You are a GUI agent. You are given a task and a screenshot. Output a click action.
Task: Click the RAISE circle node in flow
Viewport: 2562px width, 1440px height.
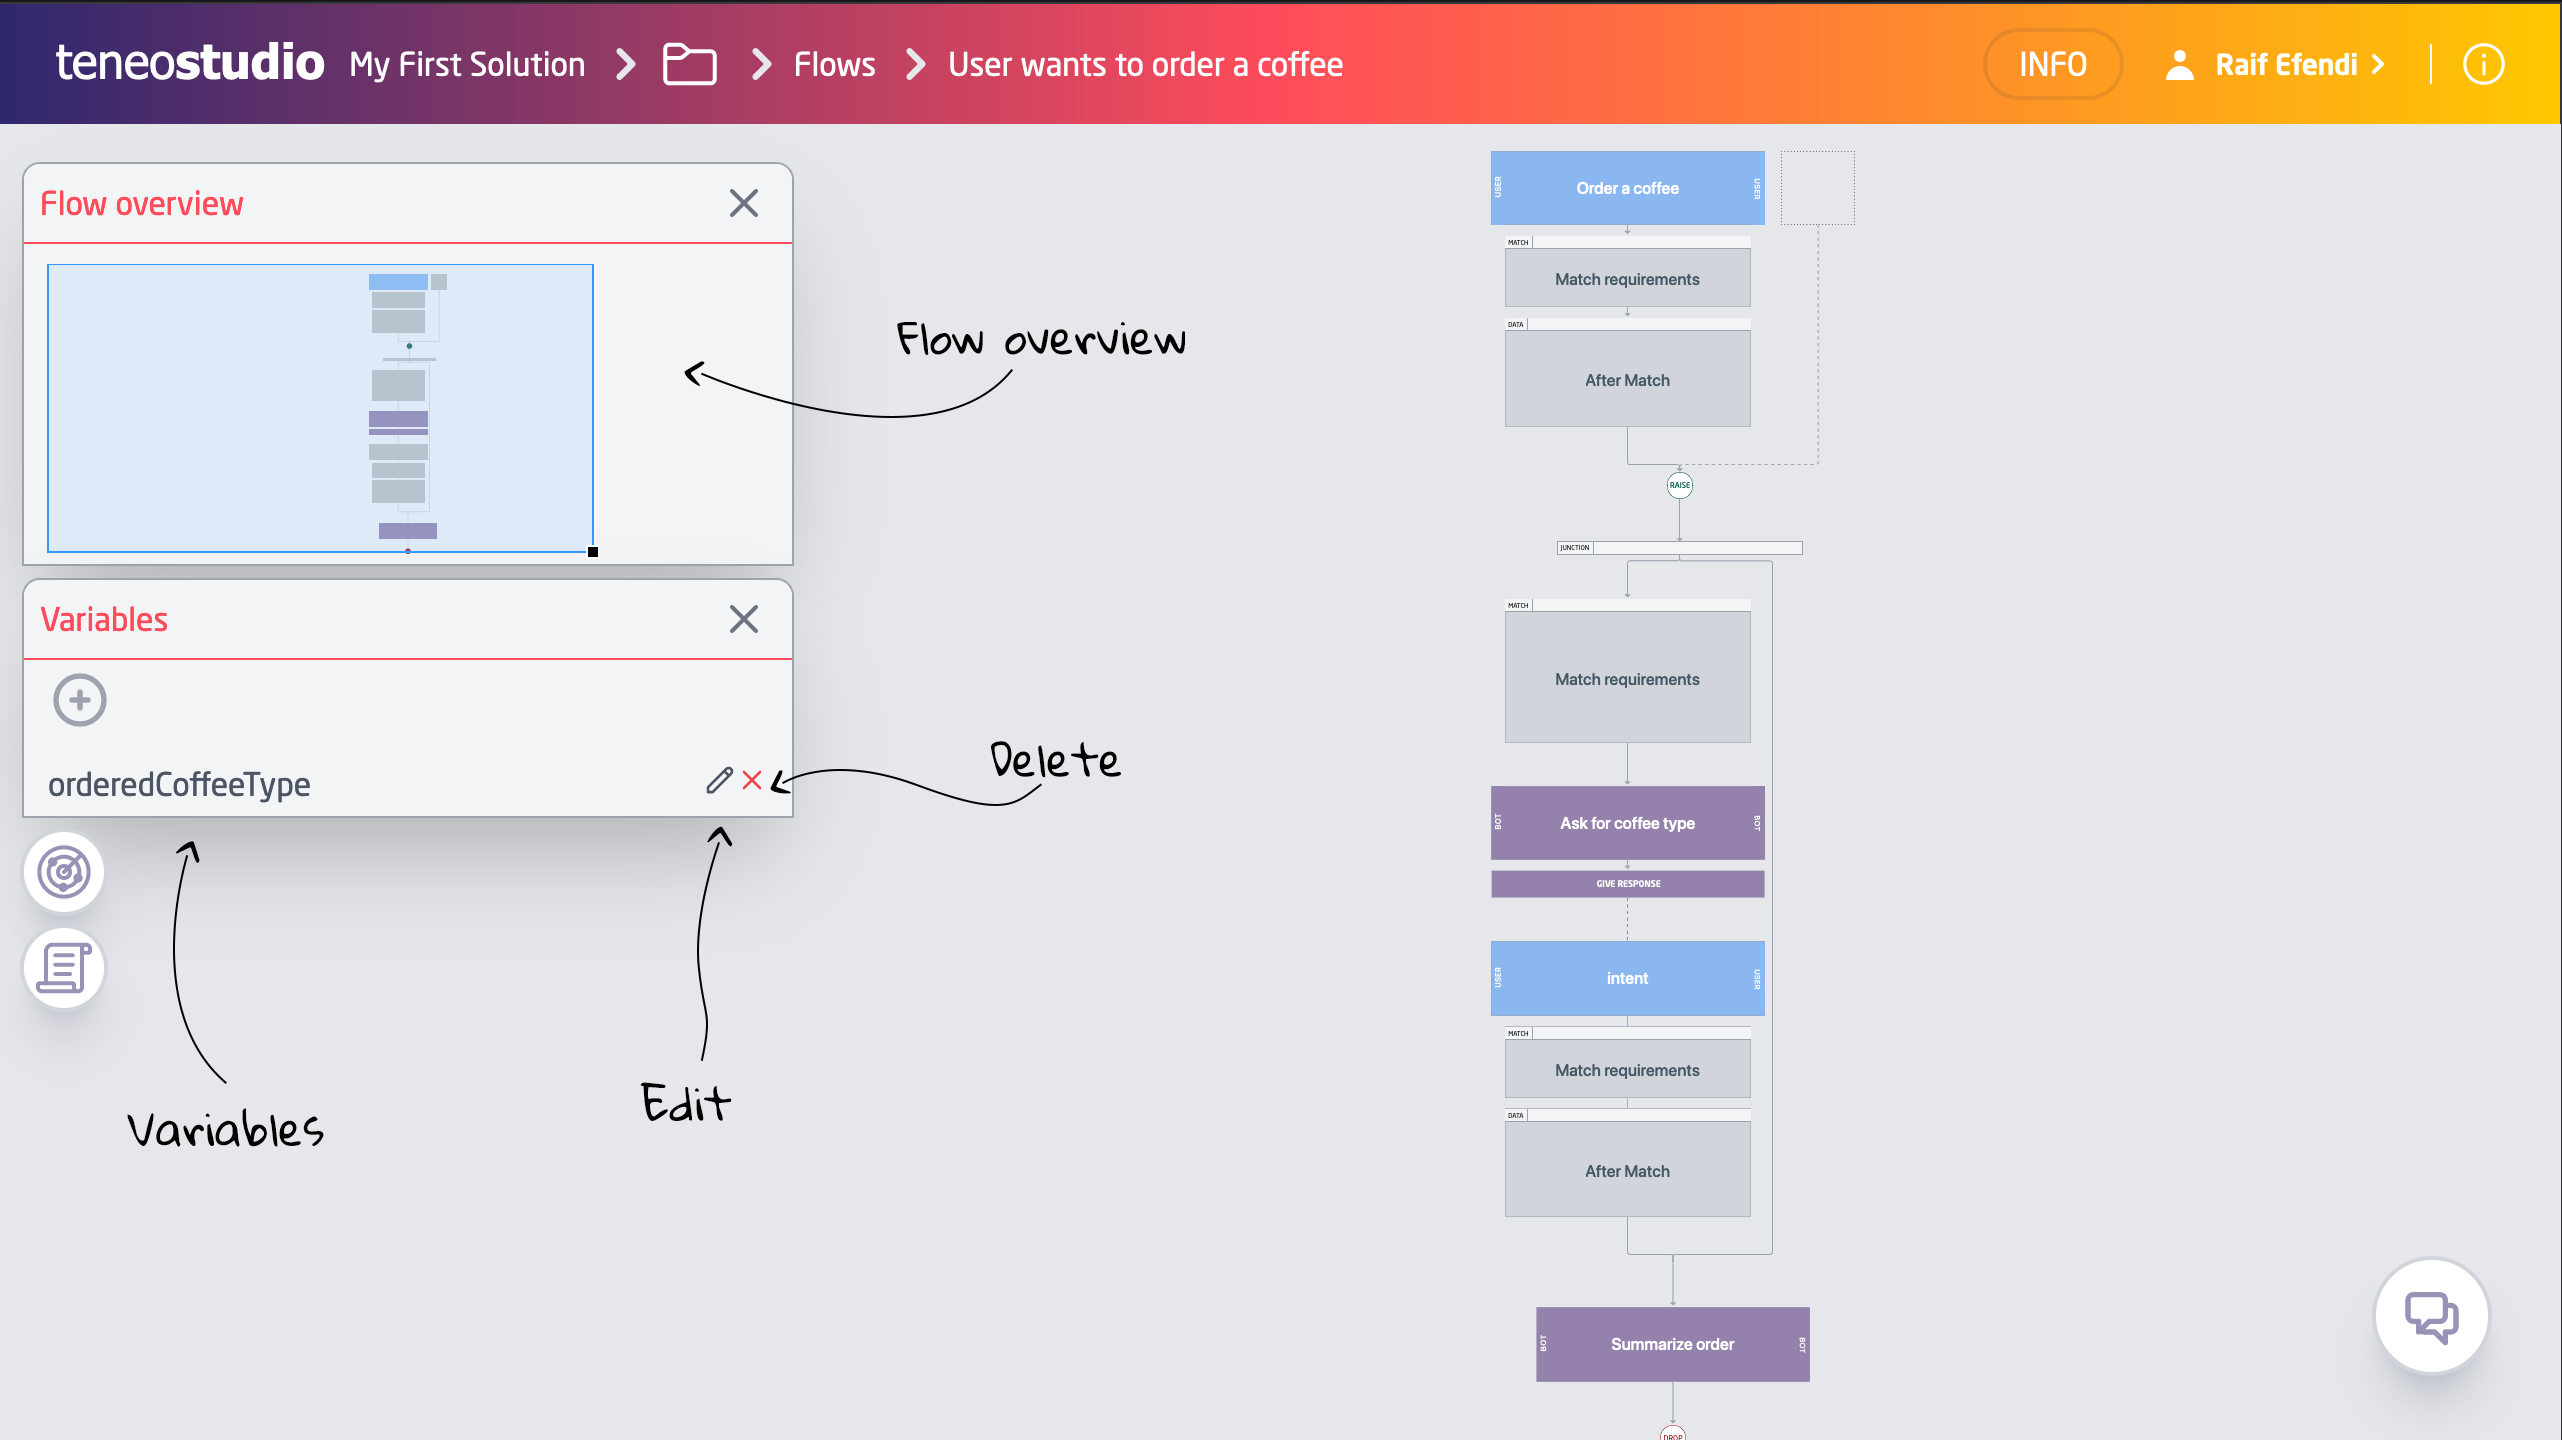(x=1679, y=485)
